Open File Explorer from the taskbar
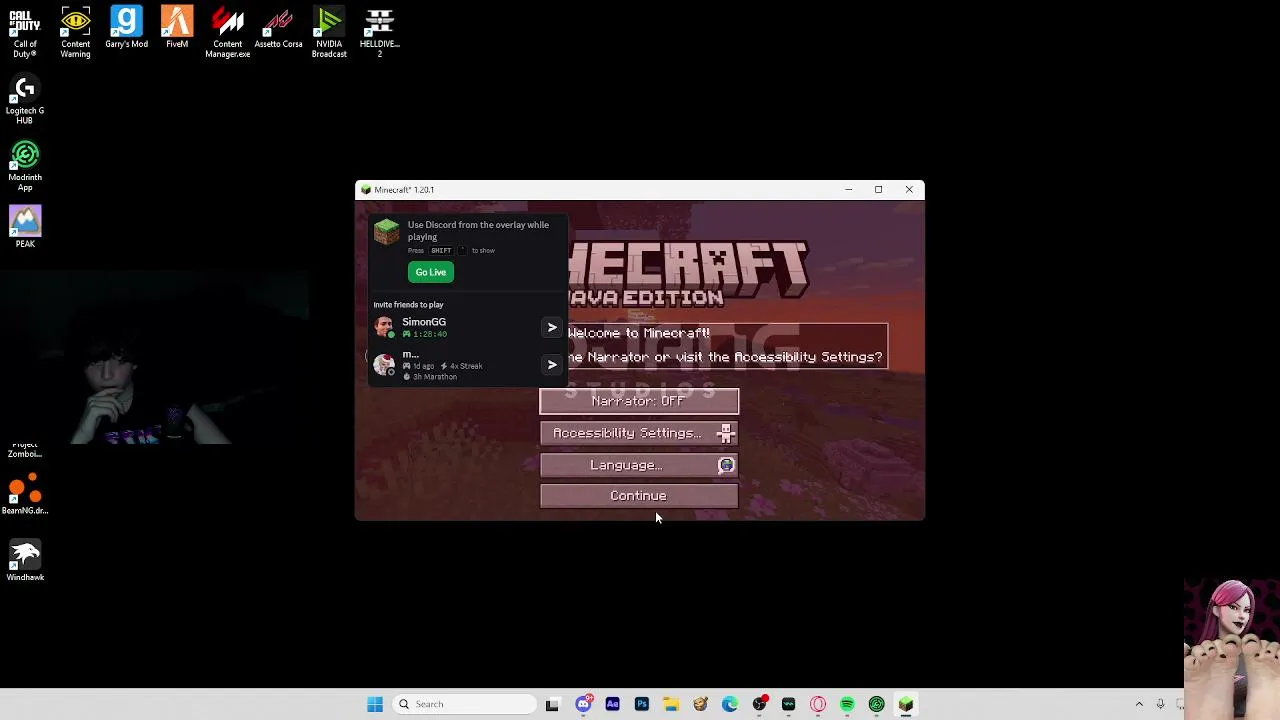1280x720 pixels. click(671, 704)
